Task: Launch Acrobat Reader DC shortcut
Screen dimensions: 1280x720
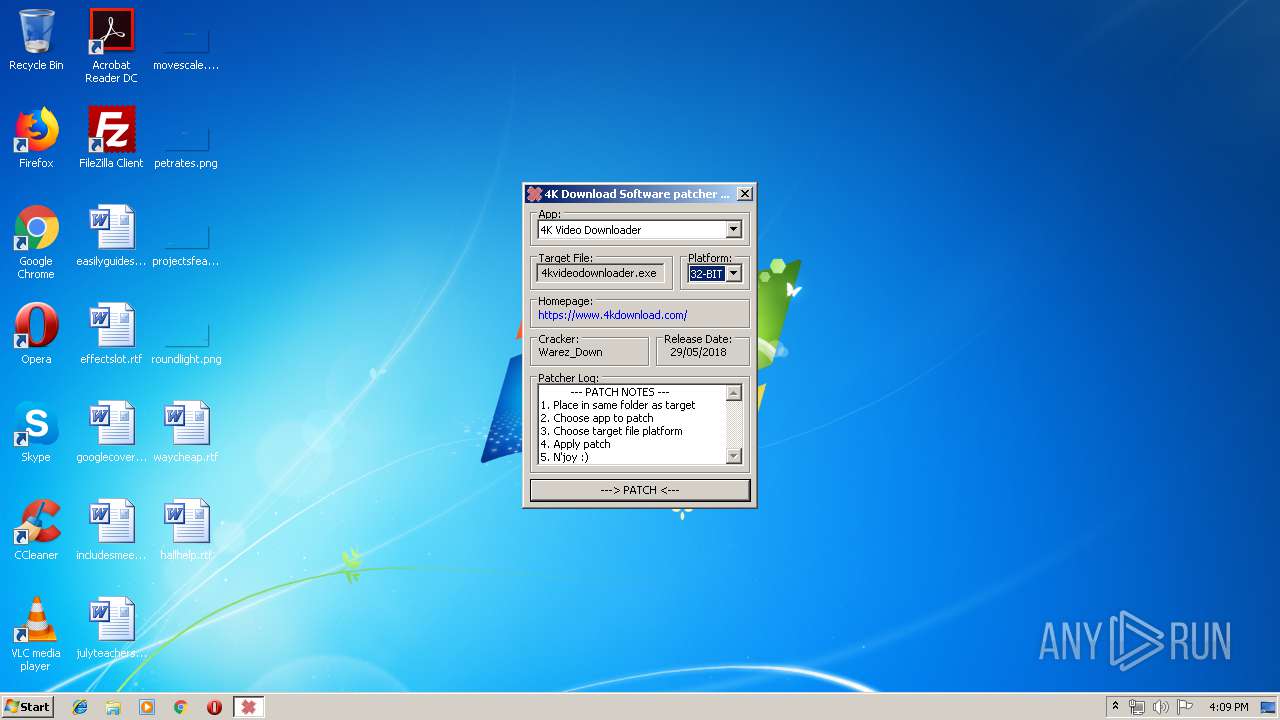Action: click(111, 46)
